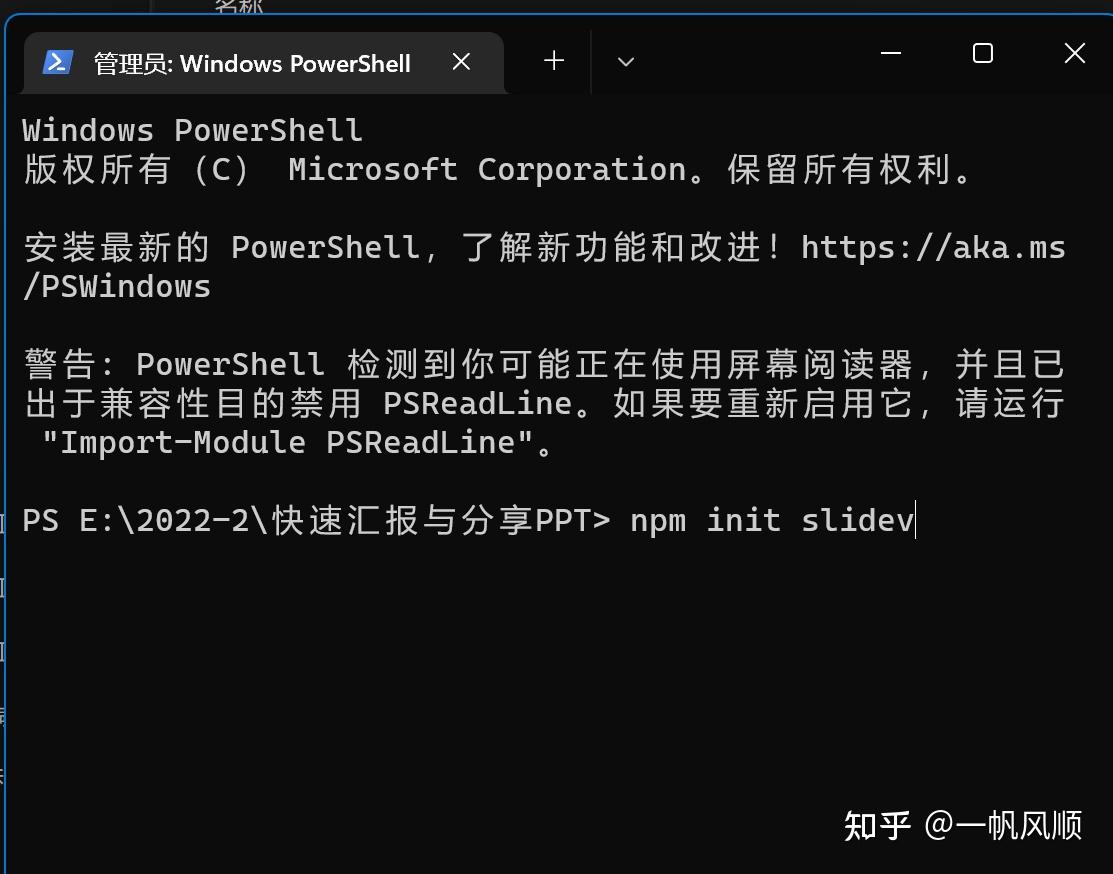Open a new terminal tab with the plus button
Screen dimensions: 1113x874
pyautogui.click(x=553, y=61)
